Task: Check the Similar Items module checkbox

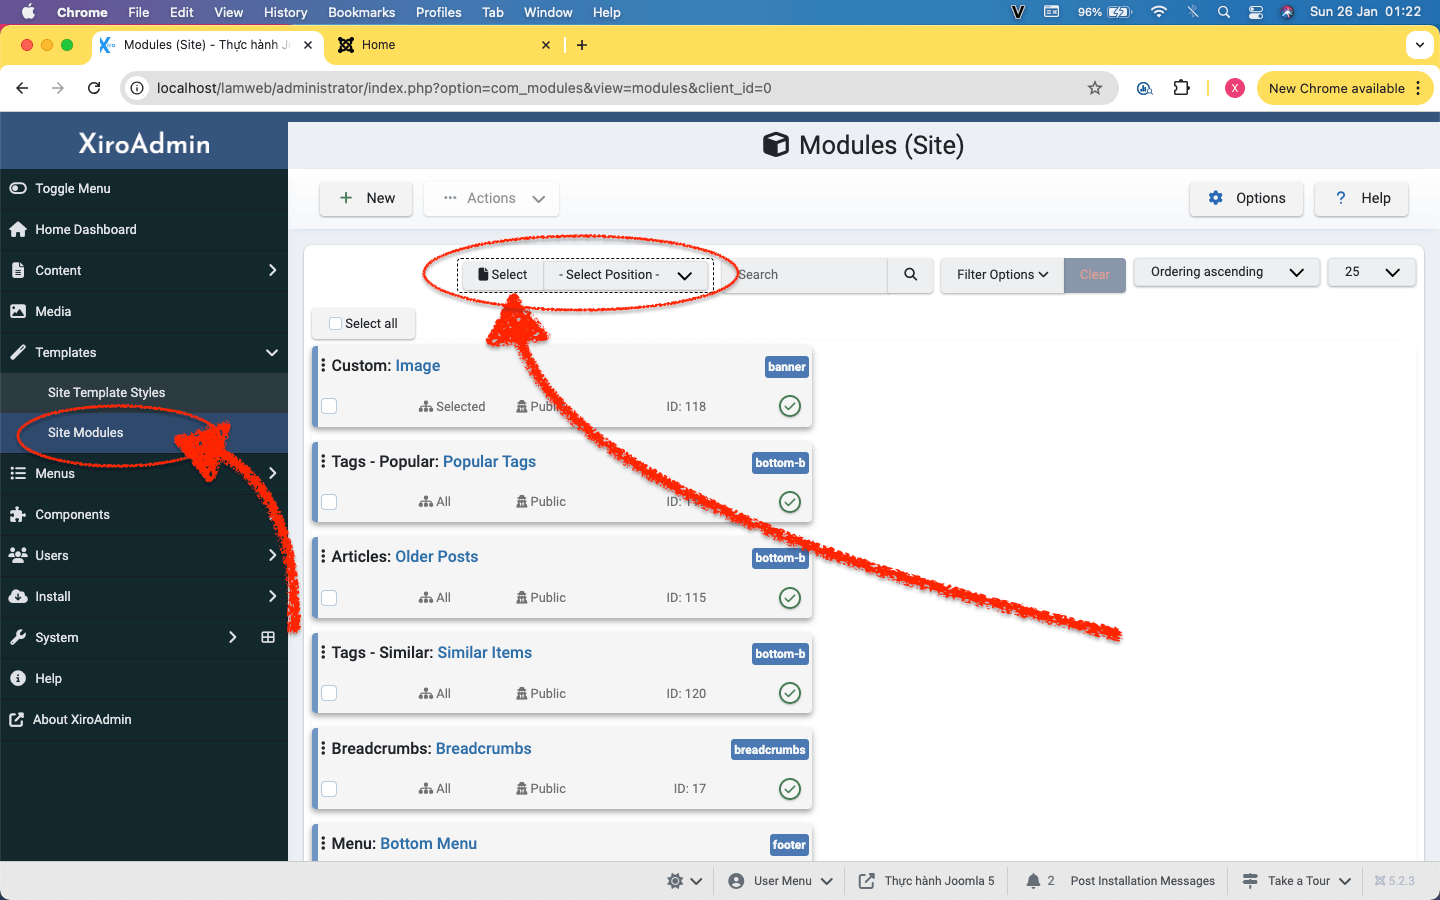Action: (329, 693)
